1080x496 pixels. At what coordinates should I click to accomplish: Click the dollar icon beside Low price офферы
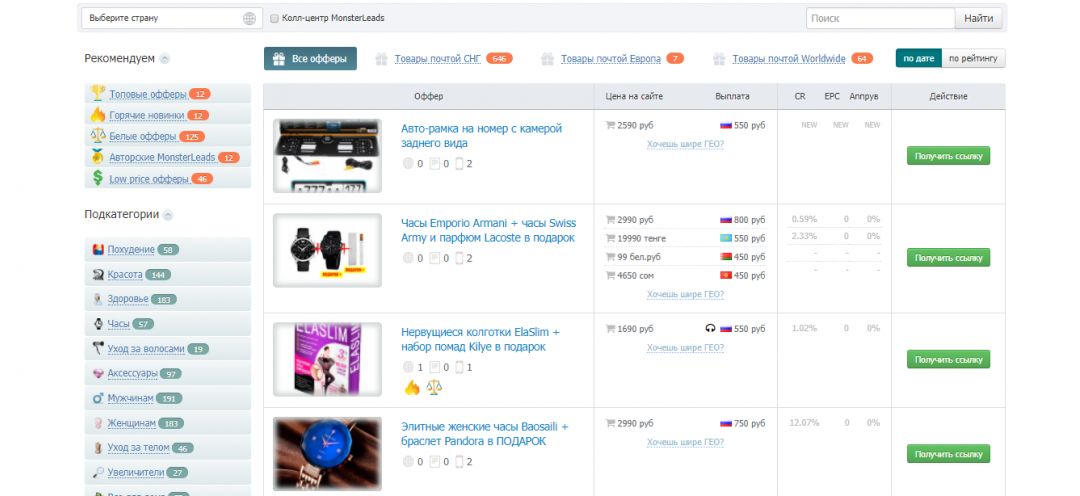(98, 178)
